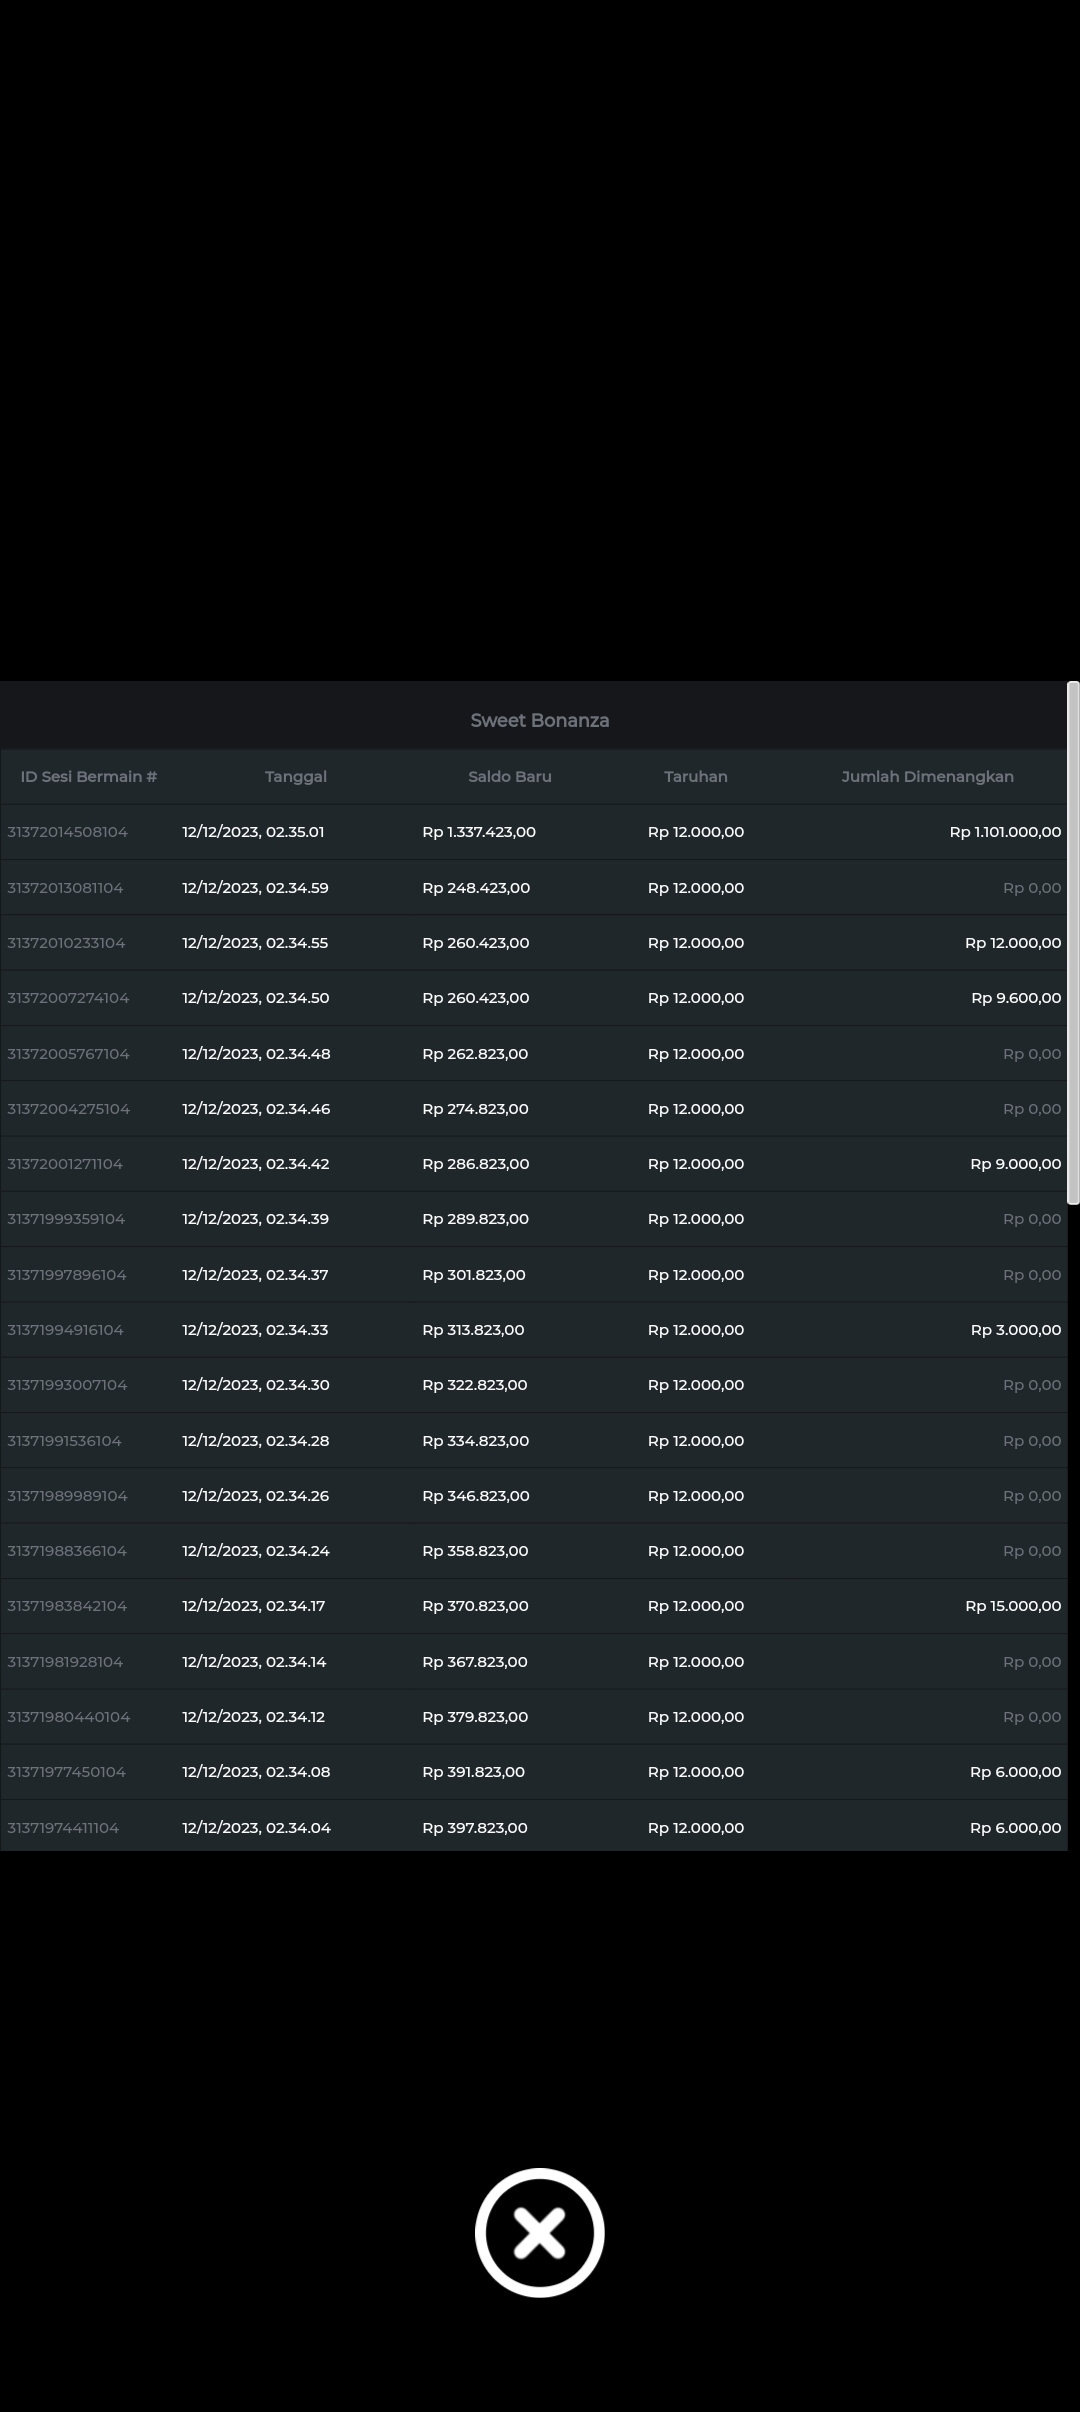The width and height of the screenshot is (1080, 2412).
Task: Open session ID 31372001271104
Action: click(65, 1164)
